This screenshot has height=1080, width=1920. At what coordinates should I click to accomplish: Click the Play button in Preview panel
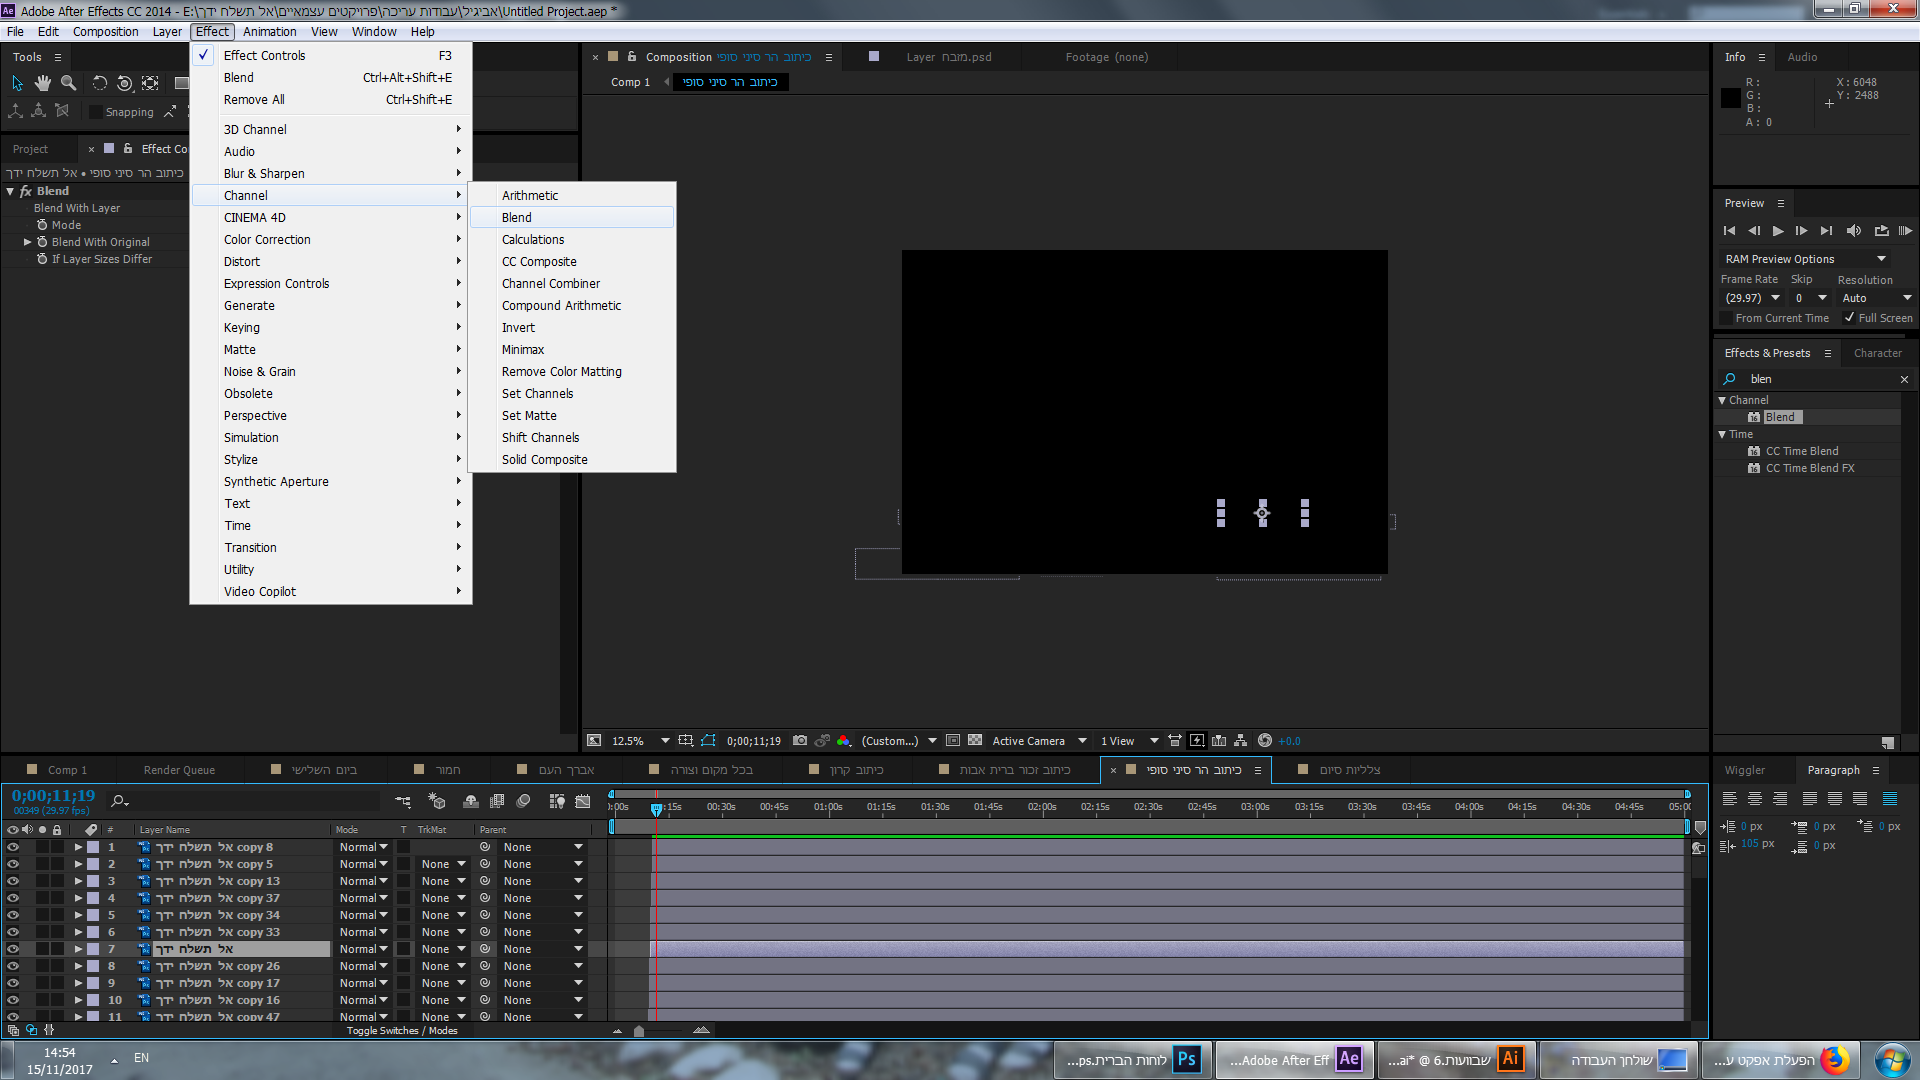coord(1778,231)
